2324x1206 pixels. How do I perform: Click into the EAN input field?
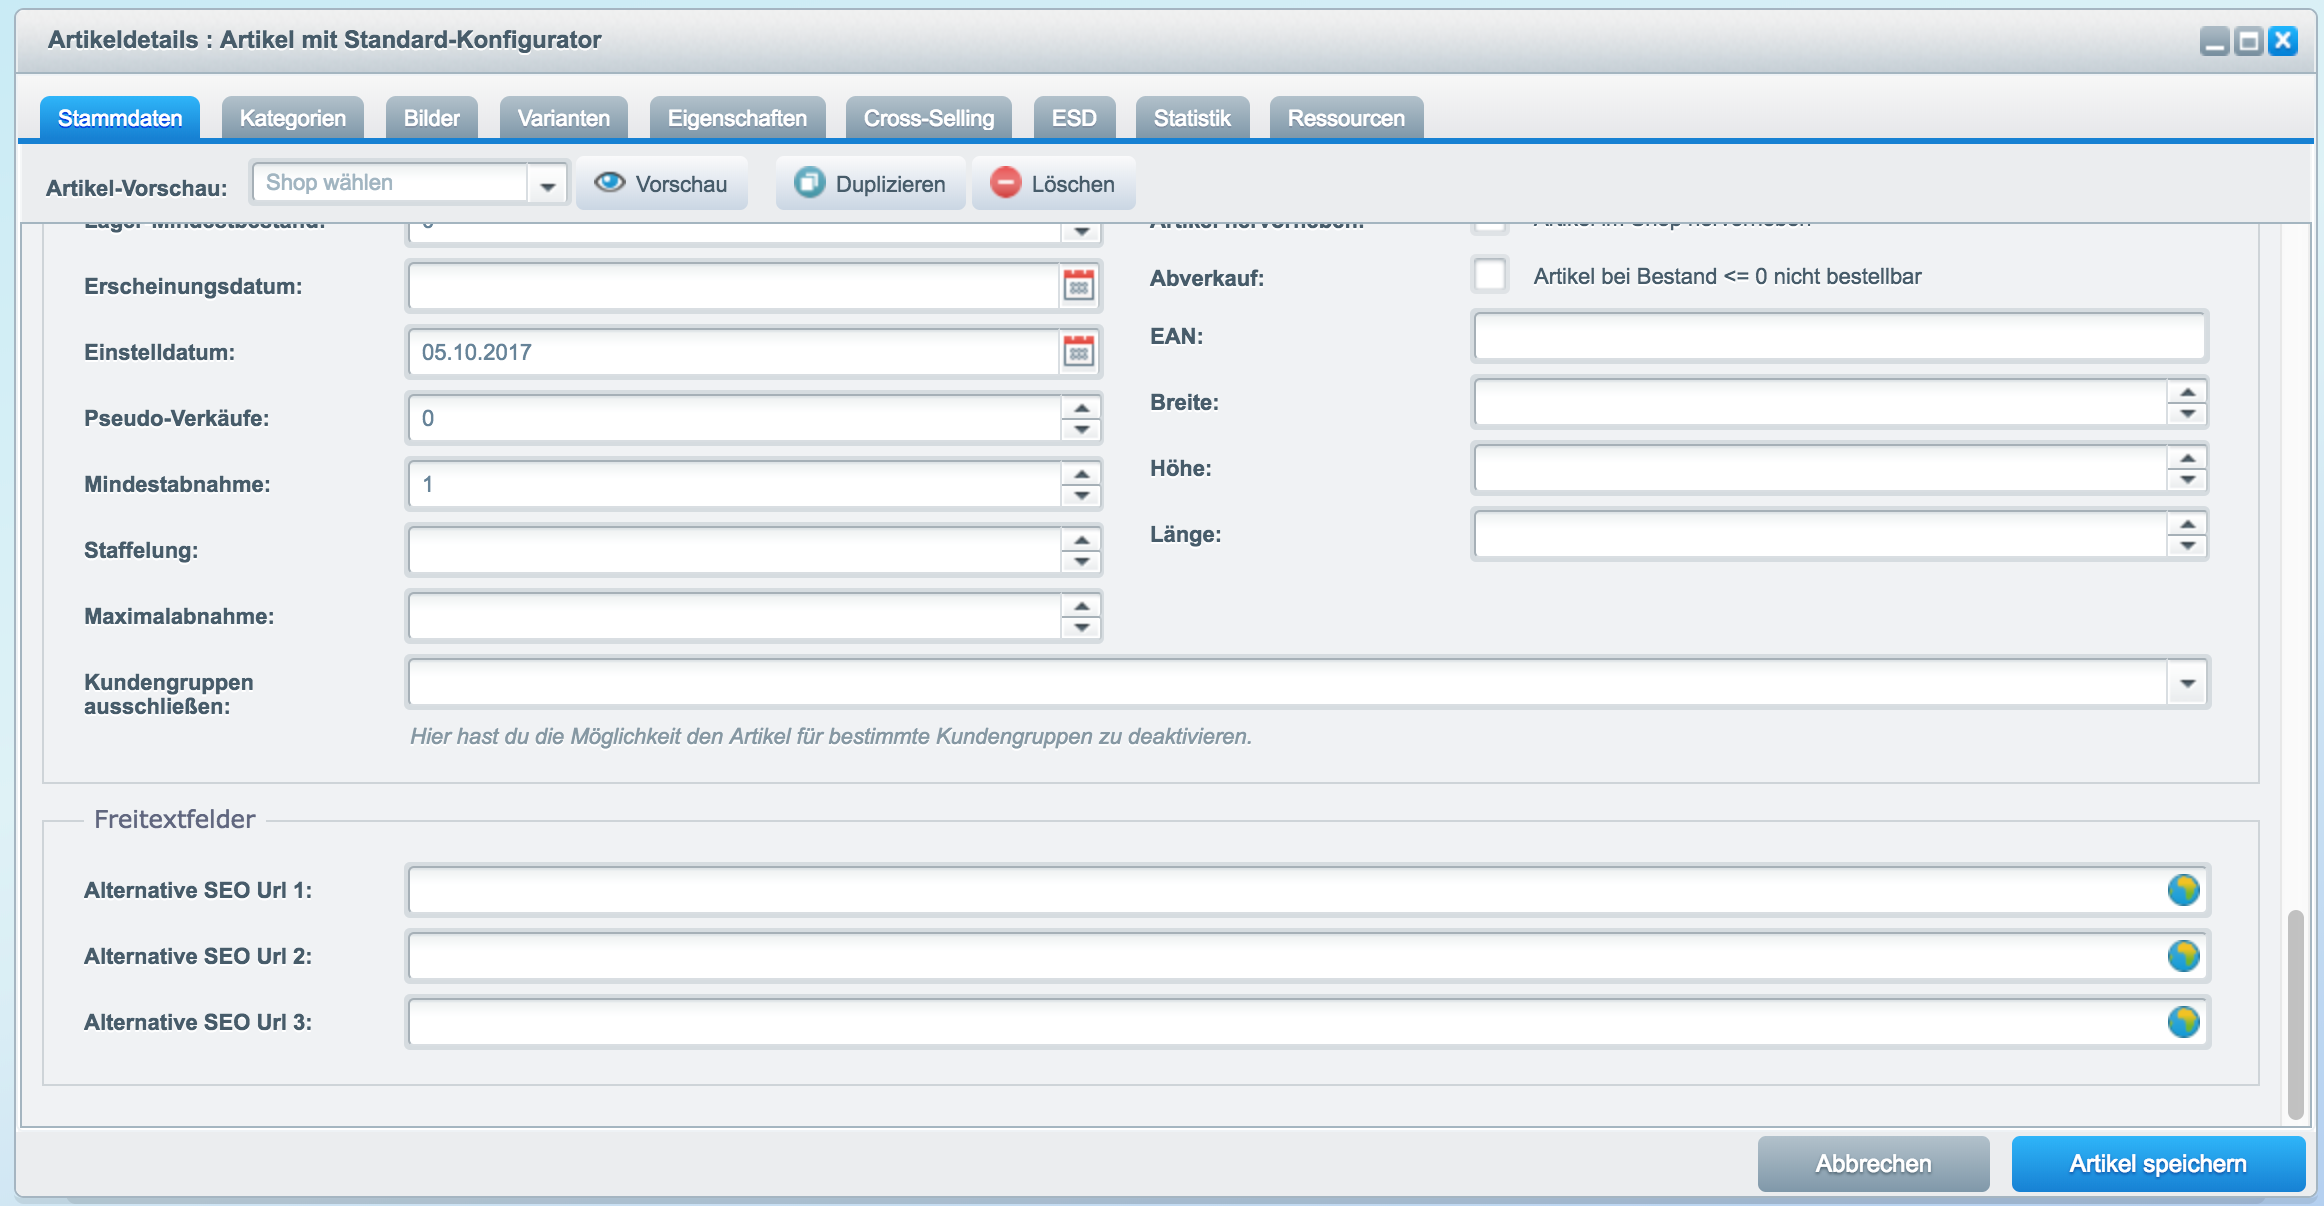[1840, 336]
